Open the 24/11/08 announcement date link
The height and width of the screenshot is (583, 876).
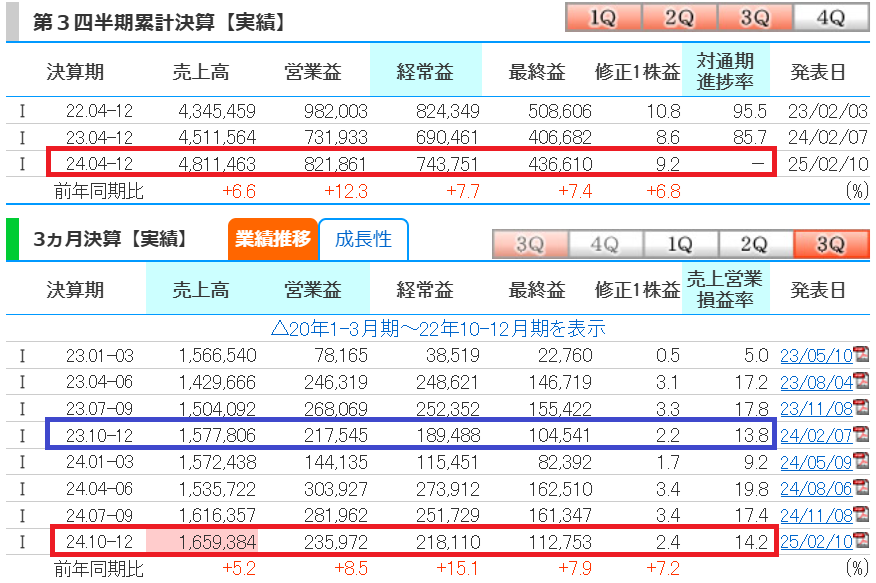click(816, 516)
